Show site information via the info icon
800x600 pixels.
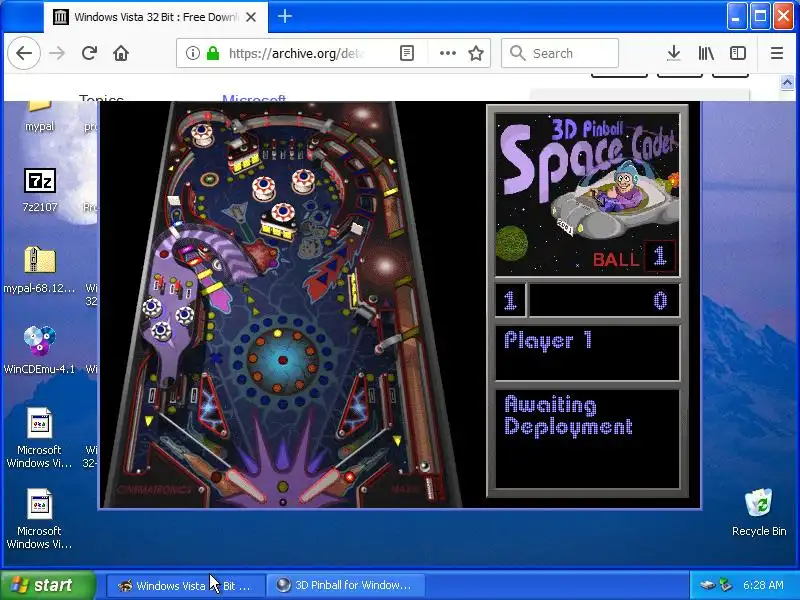coord(192,53)
